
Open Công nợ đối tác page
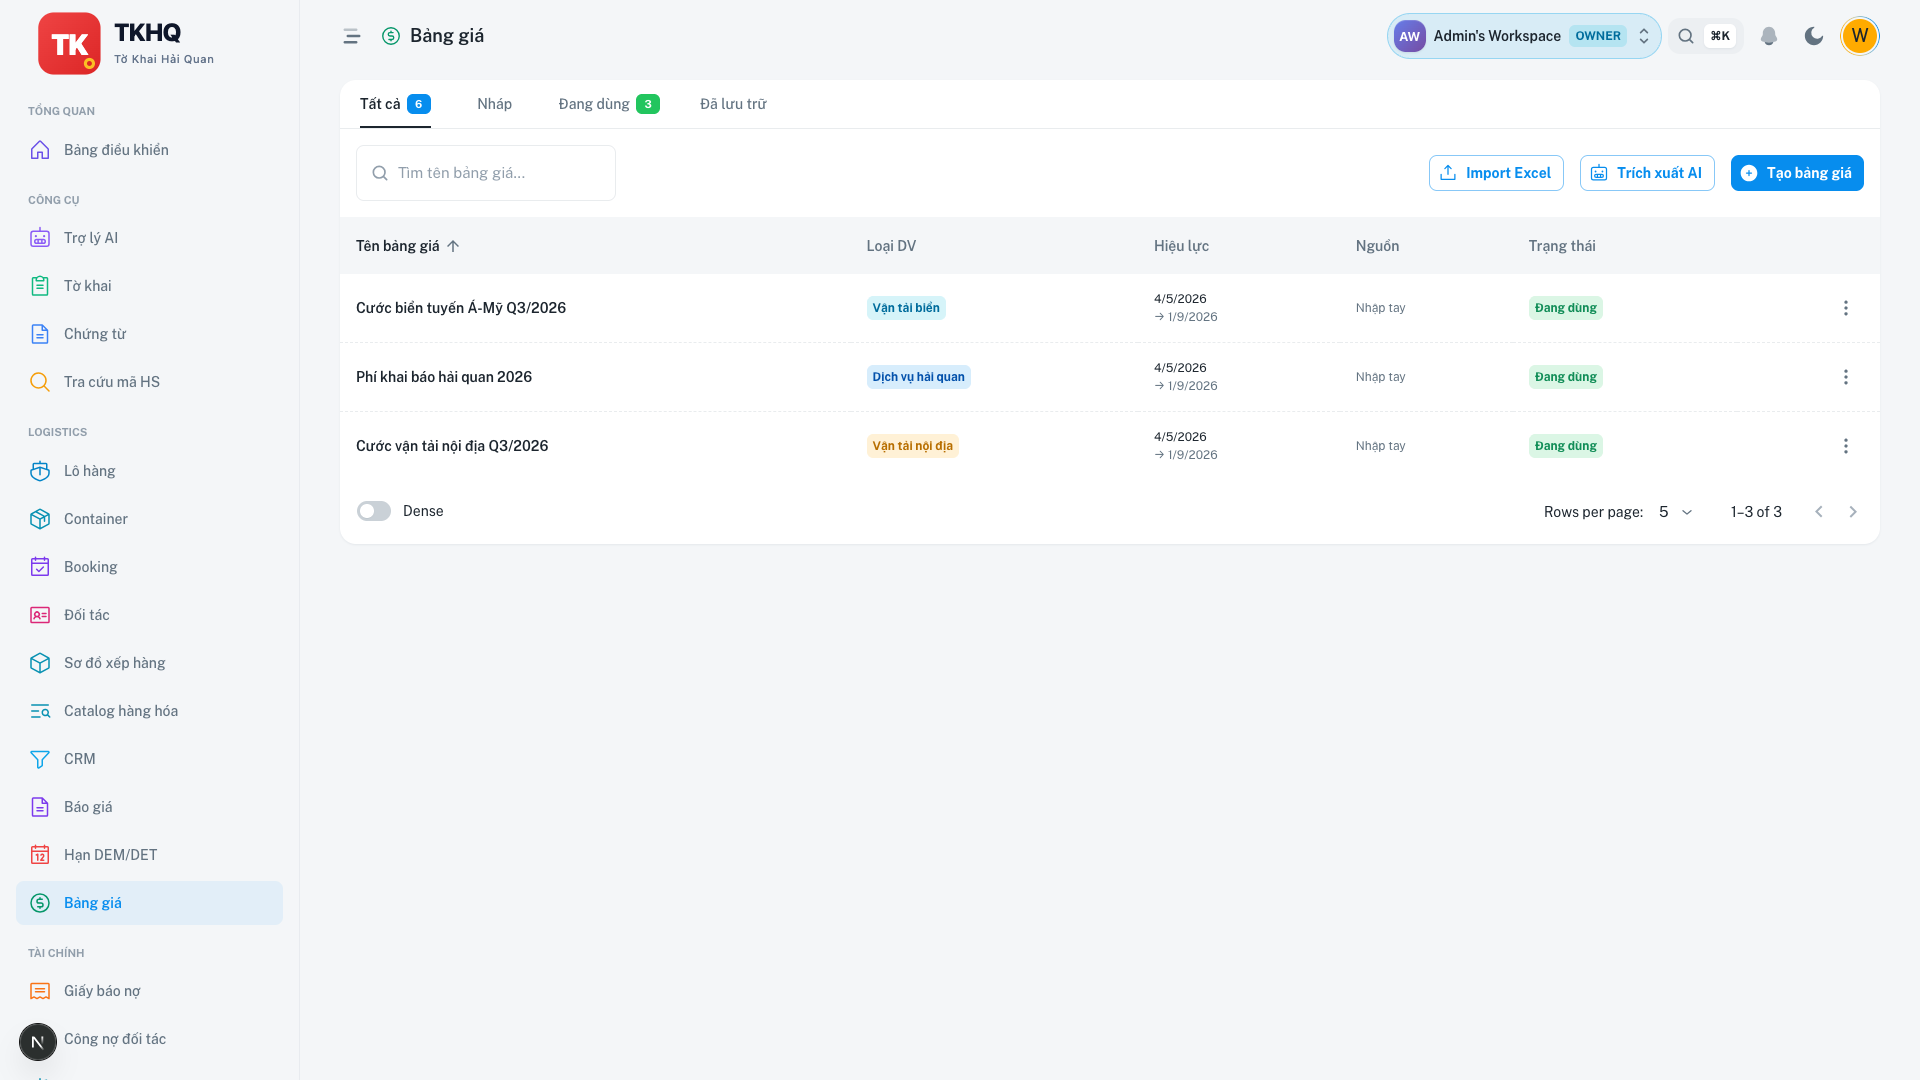[149, 1039]
